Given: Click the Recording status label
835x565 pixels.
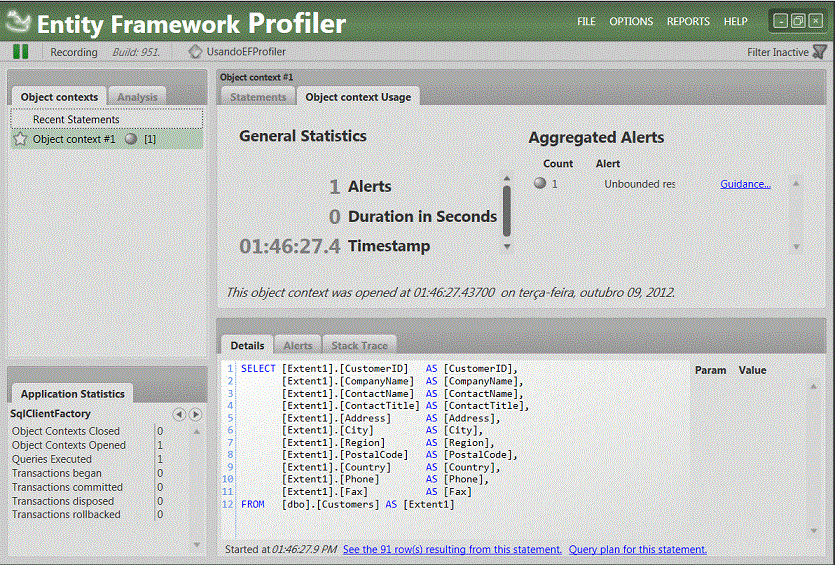Looking at the screenshot, I should [x=73, y=52].
